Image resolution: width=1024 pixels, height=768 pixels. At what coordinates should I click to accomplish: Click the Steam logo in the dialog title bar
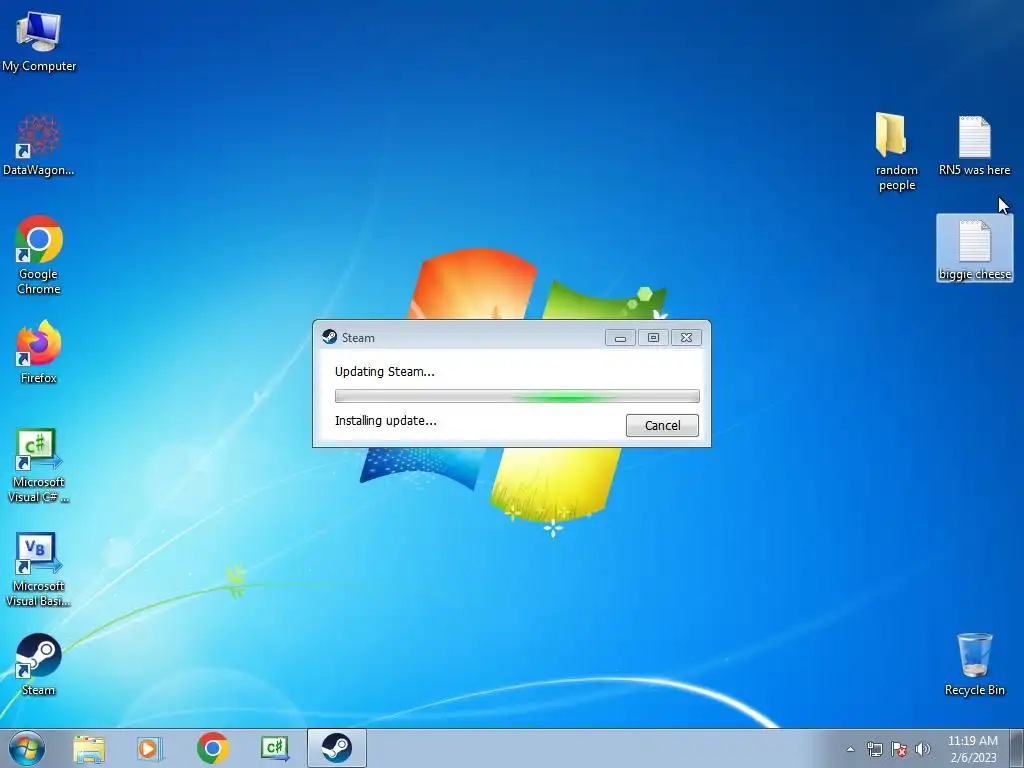pos(330,337)
